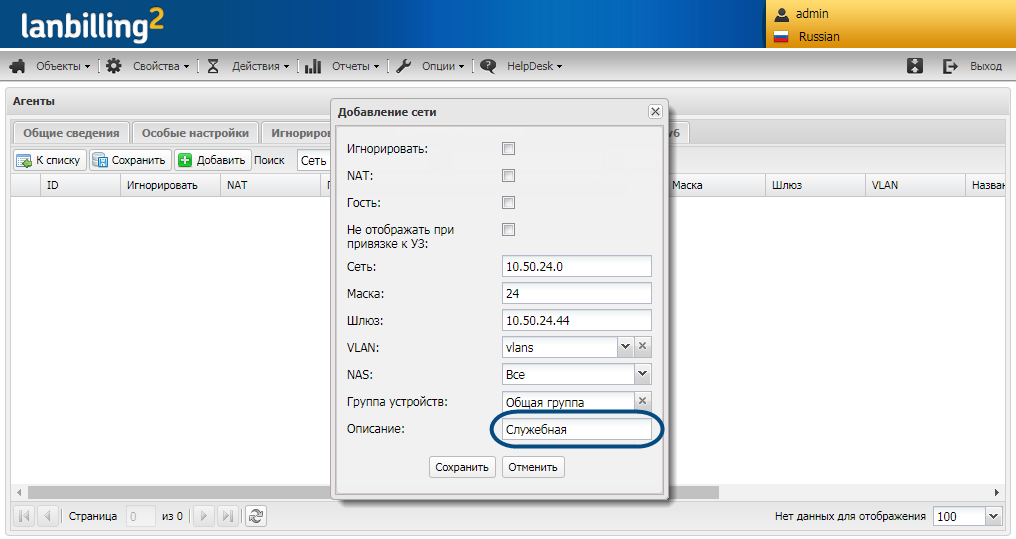This screenshot has height=539, width=1016.
Task: Click the horizontal scrollbar right arrow
Action: pos(997,492)
